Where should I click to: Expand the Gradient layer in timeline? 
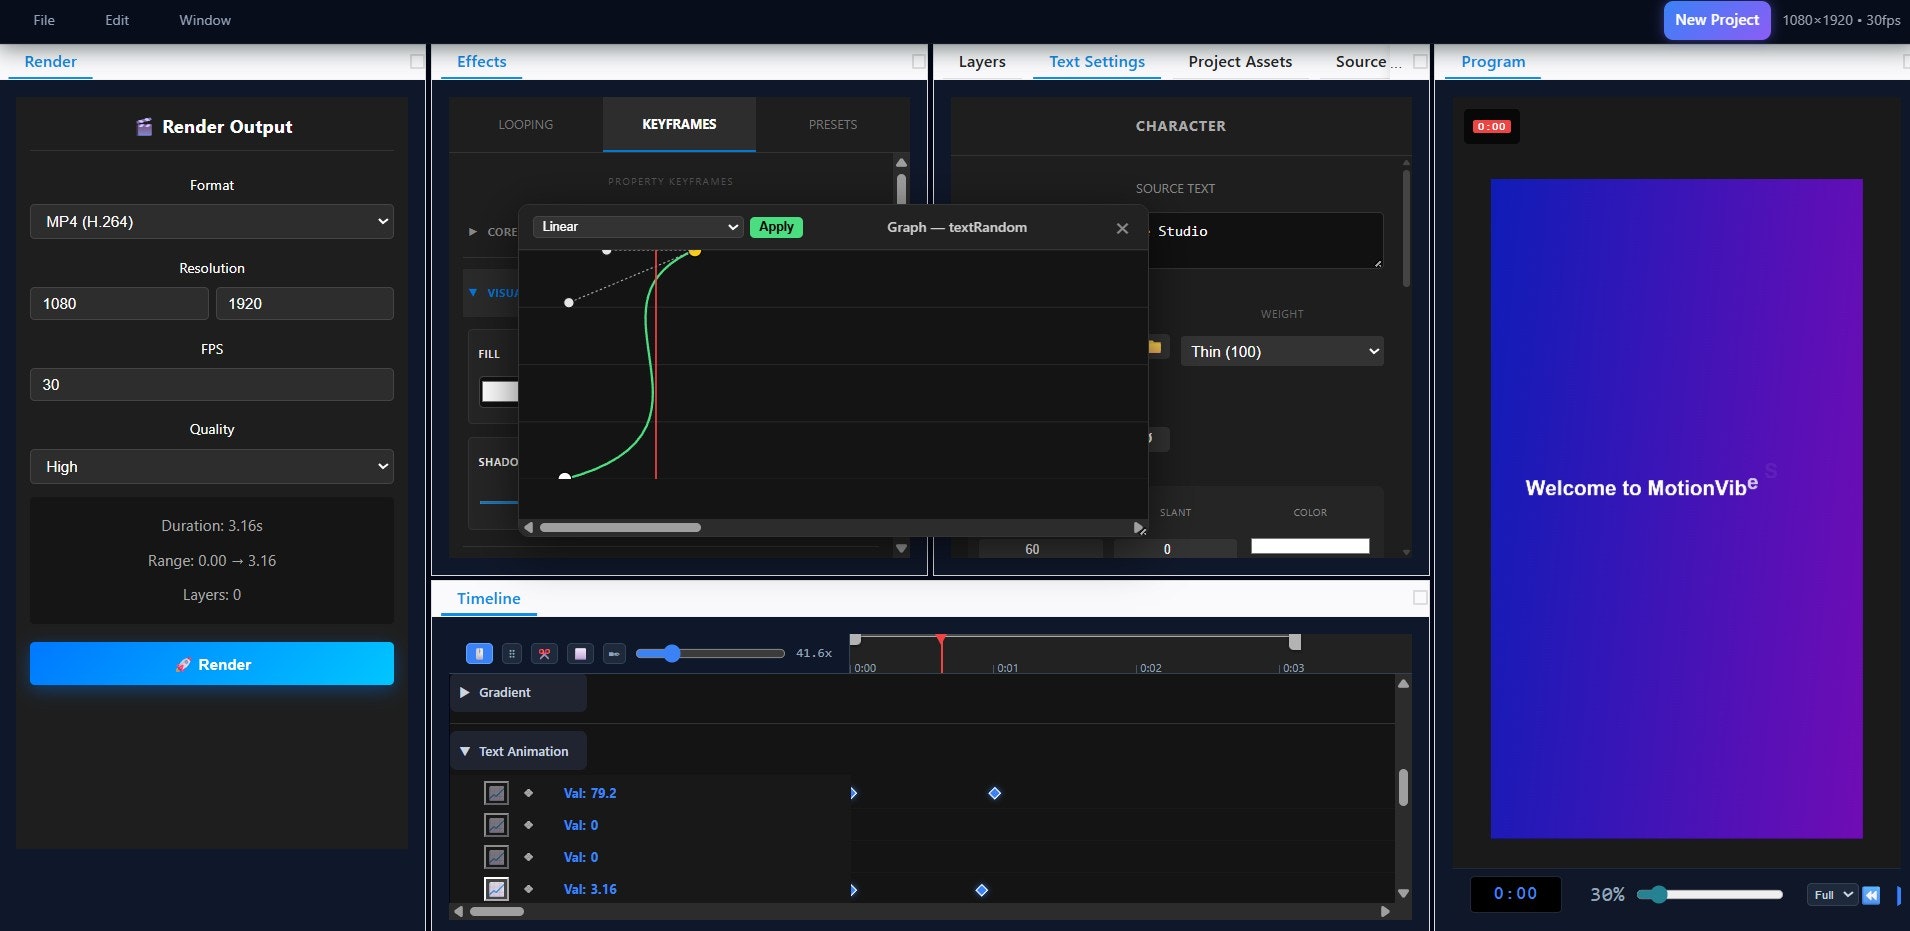click(464, 692)
